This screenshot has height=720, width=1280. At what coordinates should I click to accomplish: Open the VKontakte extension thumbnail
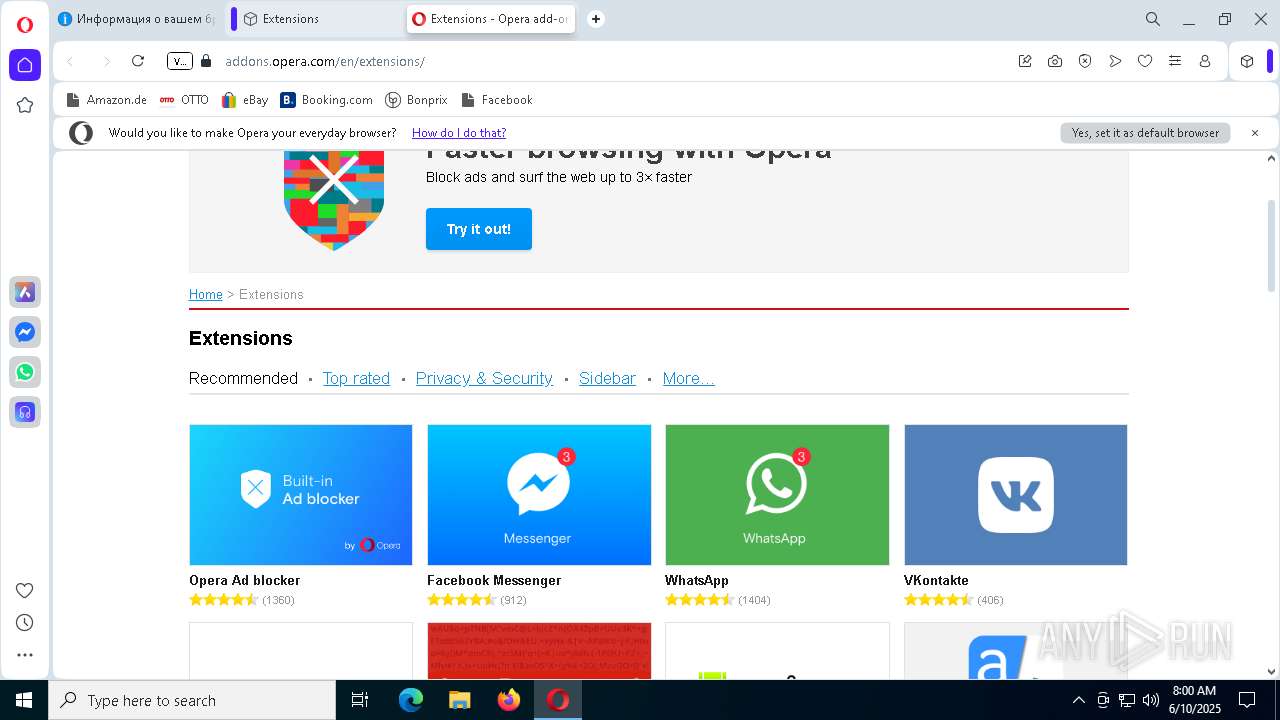point(1016,495)
